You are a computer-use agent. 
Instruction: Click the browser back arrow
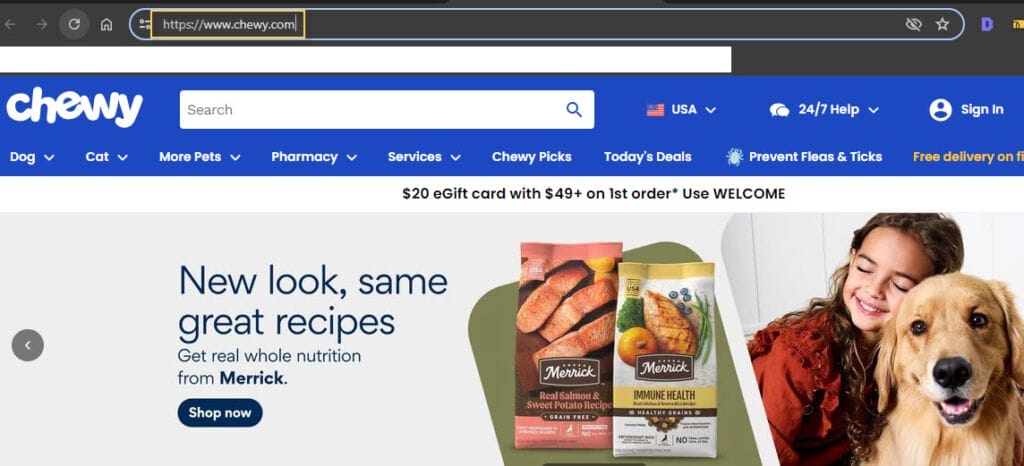[10, 25]
